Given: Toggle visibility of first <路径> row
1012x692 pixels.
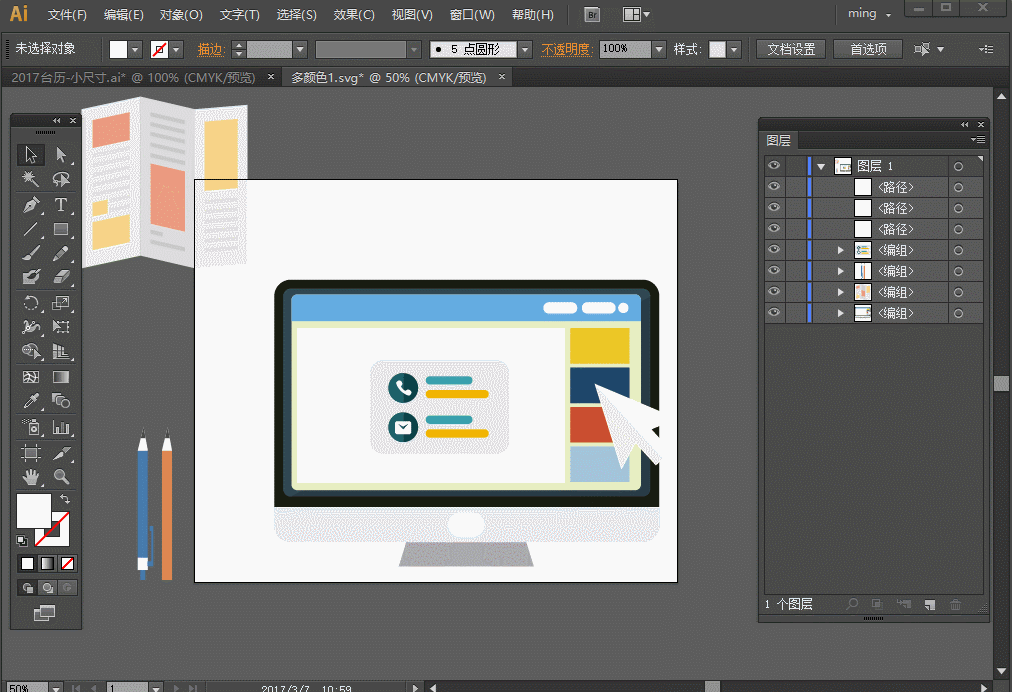Looking at the screenshot, I should (x=774, y=187).
